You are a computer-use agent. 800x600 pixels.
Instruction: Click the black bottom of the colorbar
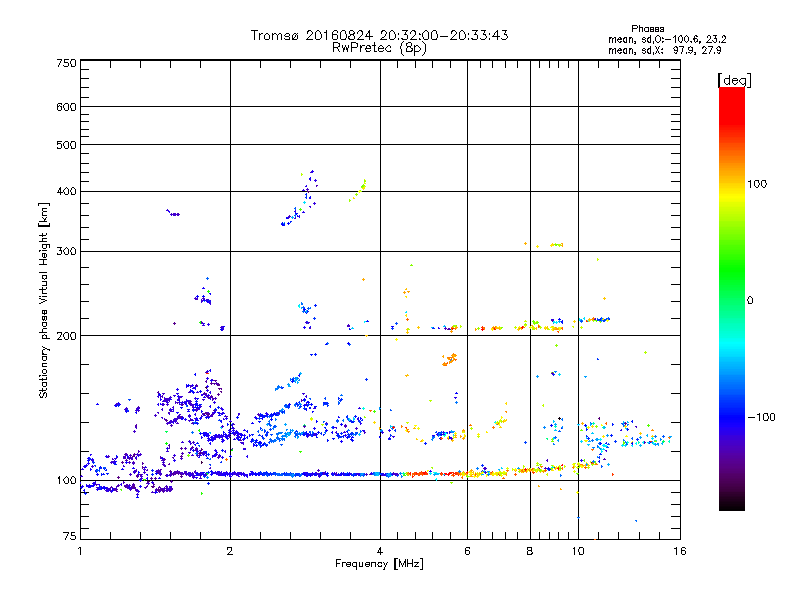click(x=732, y=505)
